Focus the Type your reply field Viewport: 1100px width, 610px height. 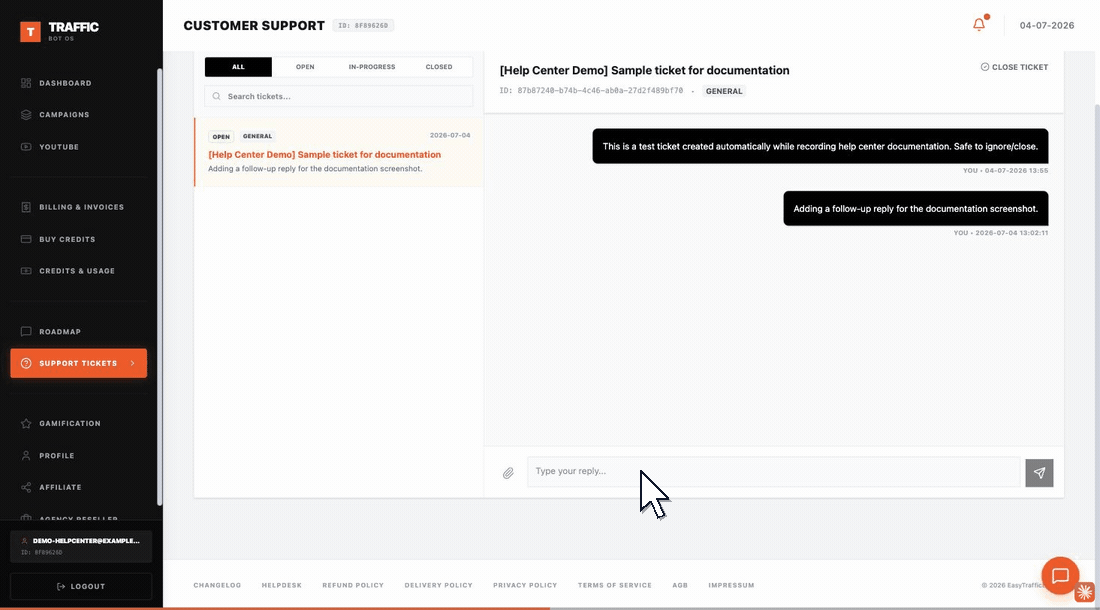[773, 471]
